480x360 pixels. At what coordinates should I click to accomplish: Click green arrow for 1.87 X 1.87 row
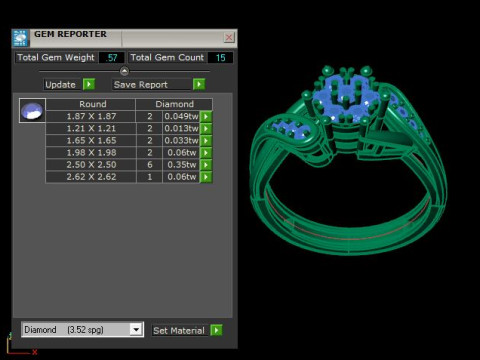pyautogui.click(x=206, y=116)
